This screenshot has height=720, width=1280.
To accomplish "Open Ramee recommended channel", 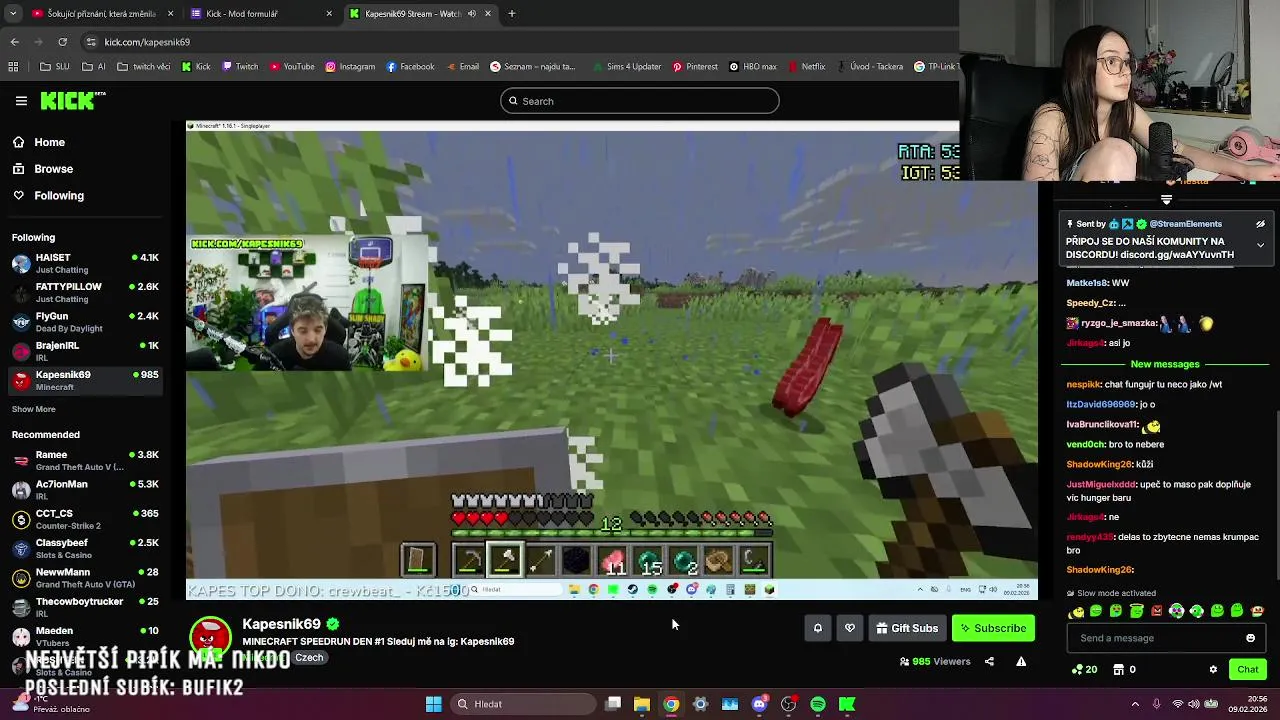I will click(x=86, y=461).
